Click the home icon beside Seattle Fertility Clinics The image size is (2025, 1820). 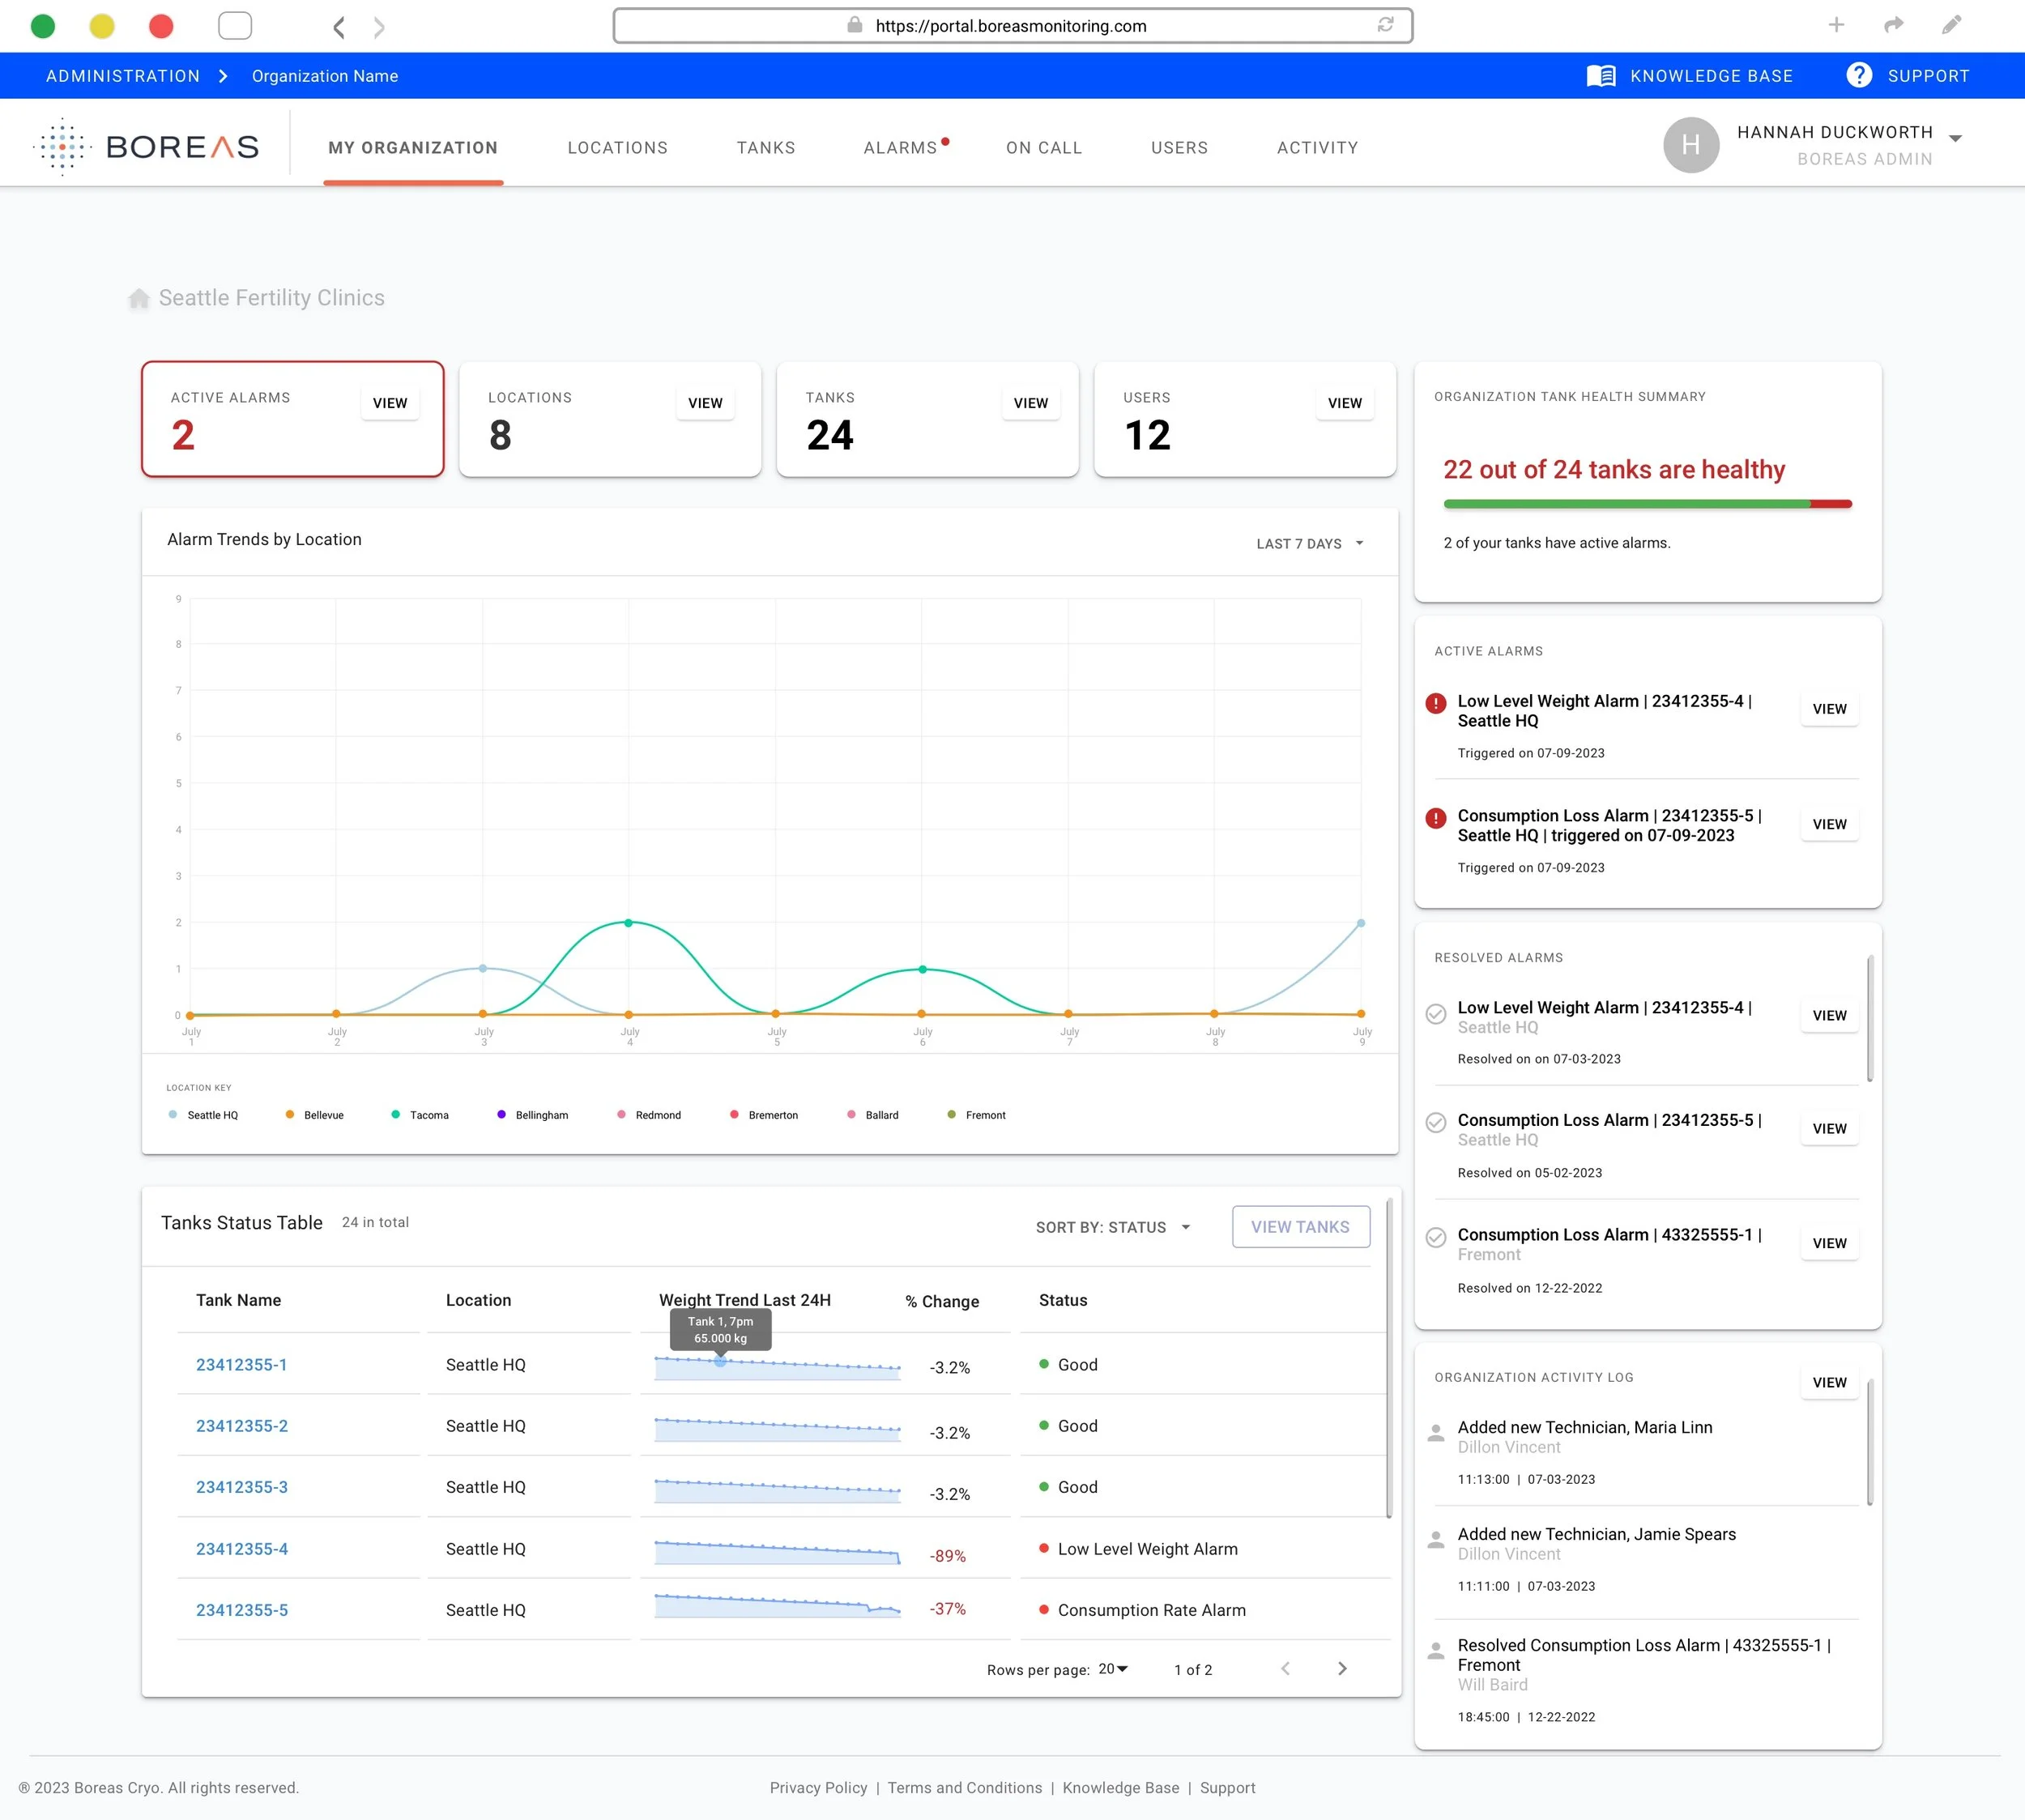[x=139, y=299]
